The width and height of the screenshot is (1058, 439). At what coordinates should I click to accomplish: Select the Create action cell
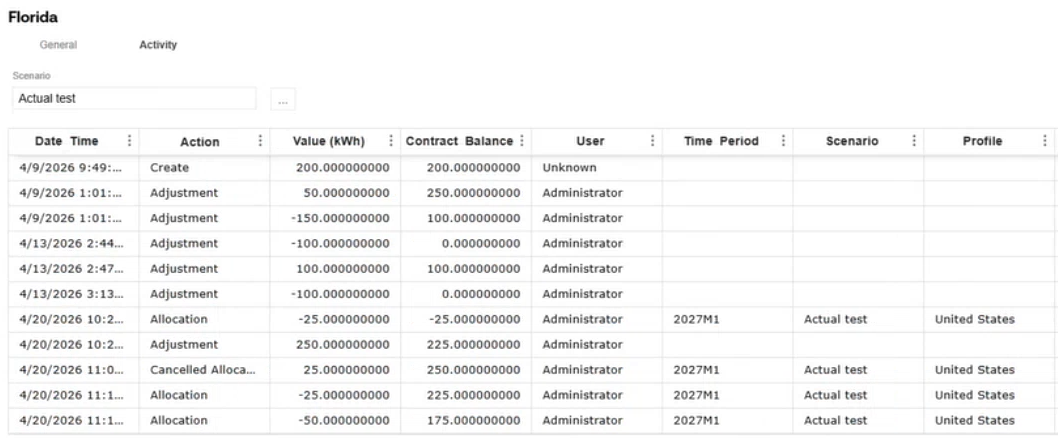[x=204, y=167]
